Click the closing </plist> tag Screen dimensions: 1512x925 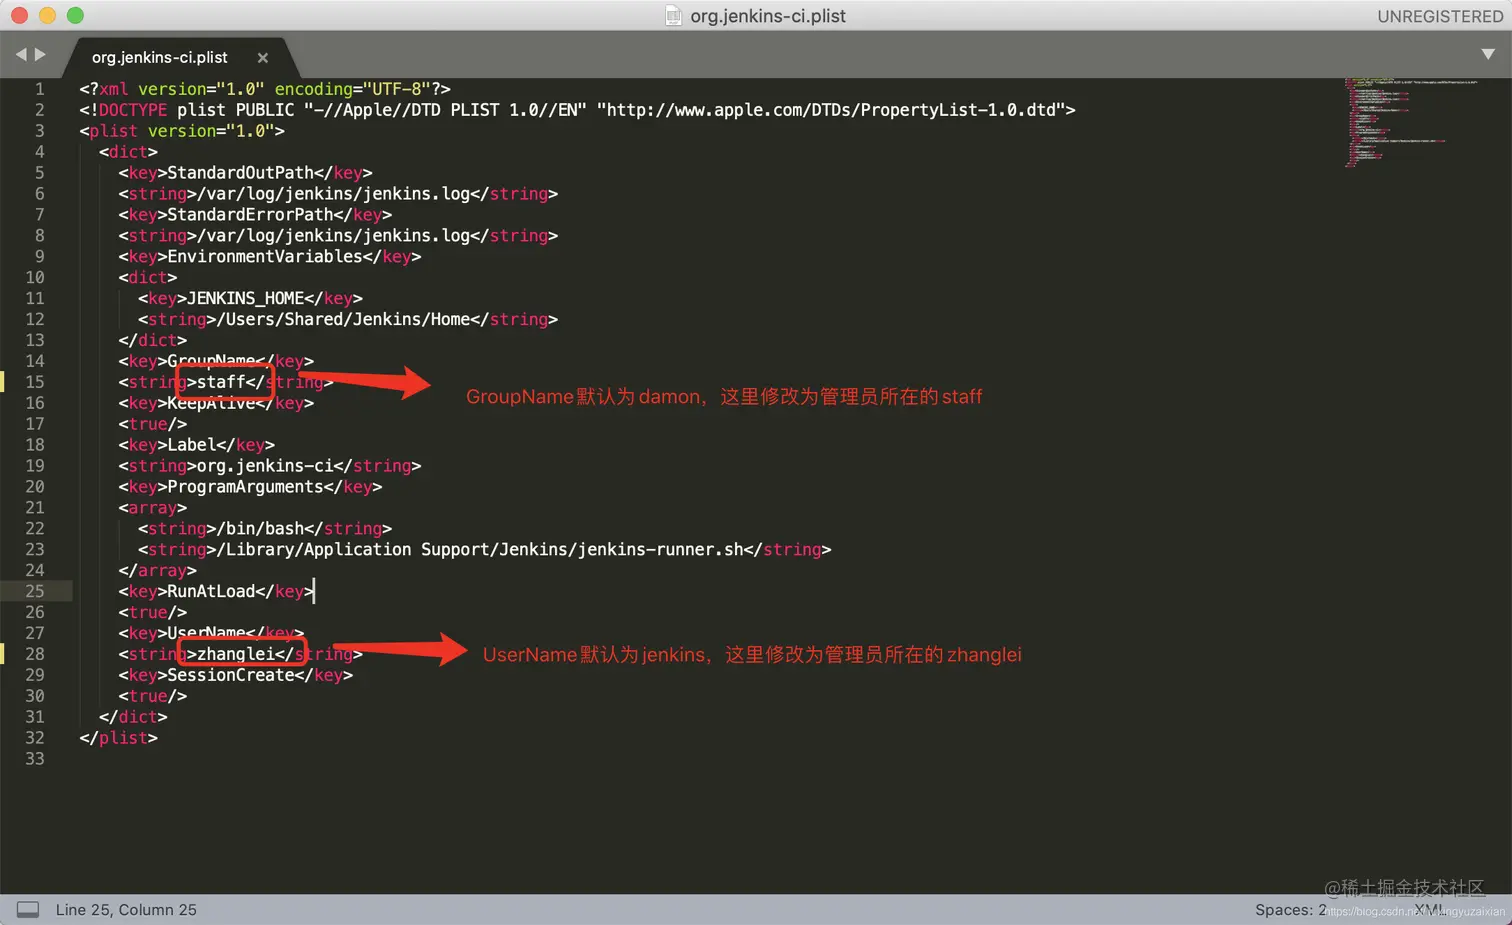[118, 738]
